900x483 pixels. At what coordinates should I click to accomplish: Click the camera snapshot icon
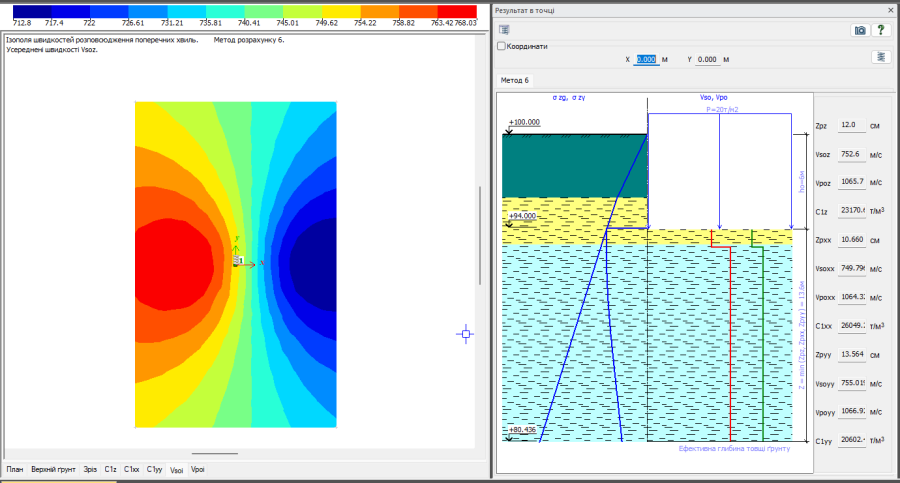pyautogui.click(x=859, y=30)
